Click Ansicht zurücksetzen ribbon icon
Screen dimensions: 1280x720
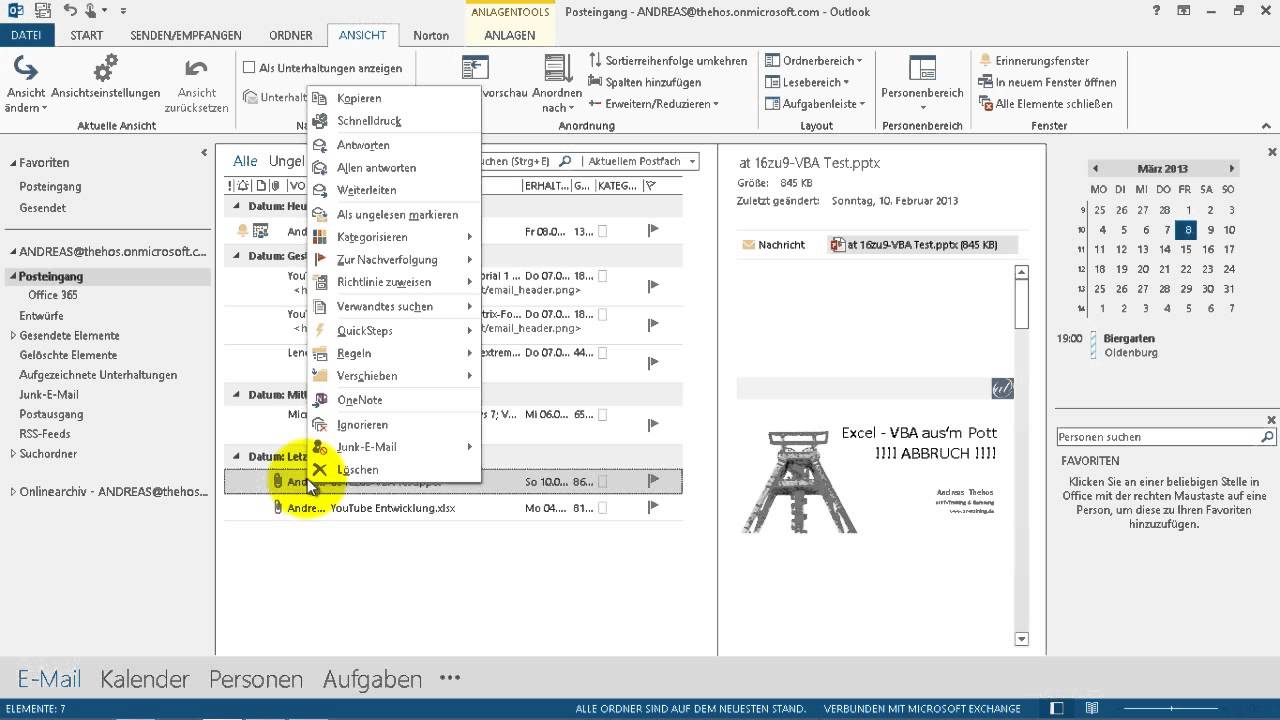197,68
